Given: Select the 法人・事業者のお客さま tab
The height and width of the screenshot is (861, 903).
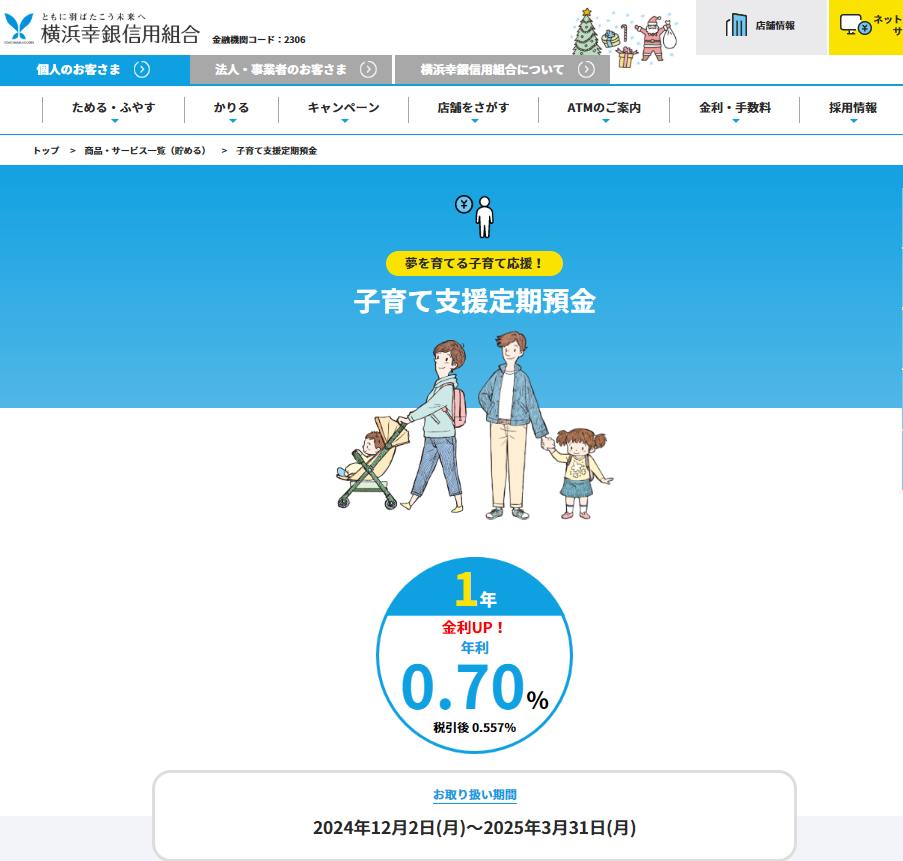Looking at the screenshot, I should pos(291,70).
